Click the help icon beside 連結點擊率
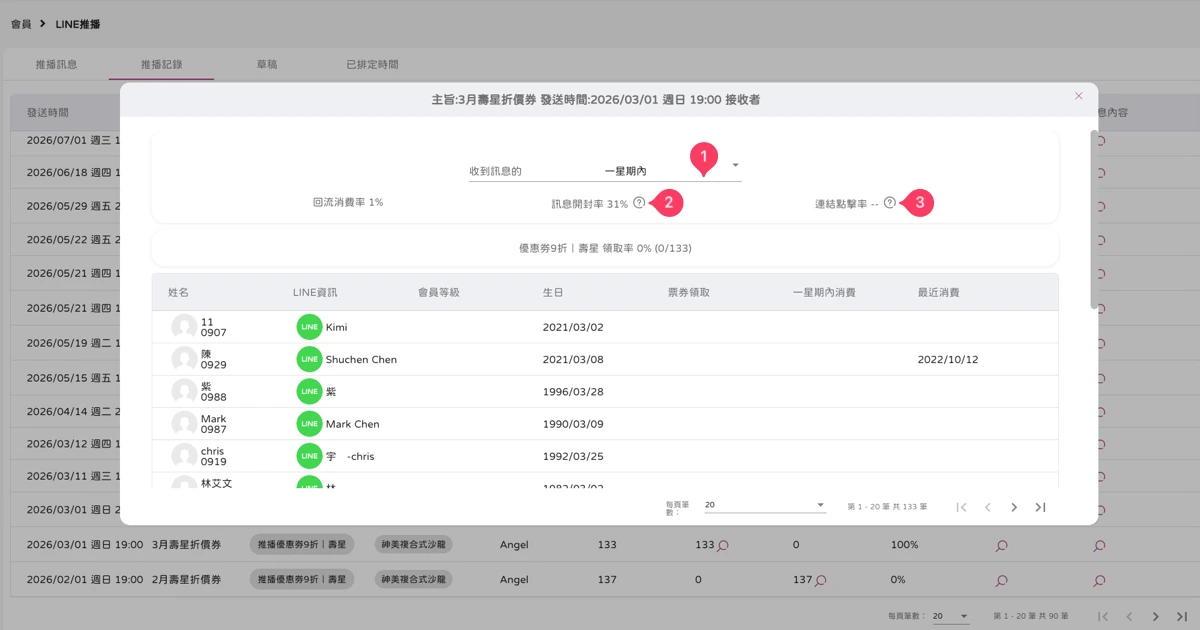The image size is (1200, 630). 889,203
